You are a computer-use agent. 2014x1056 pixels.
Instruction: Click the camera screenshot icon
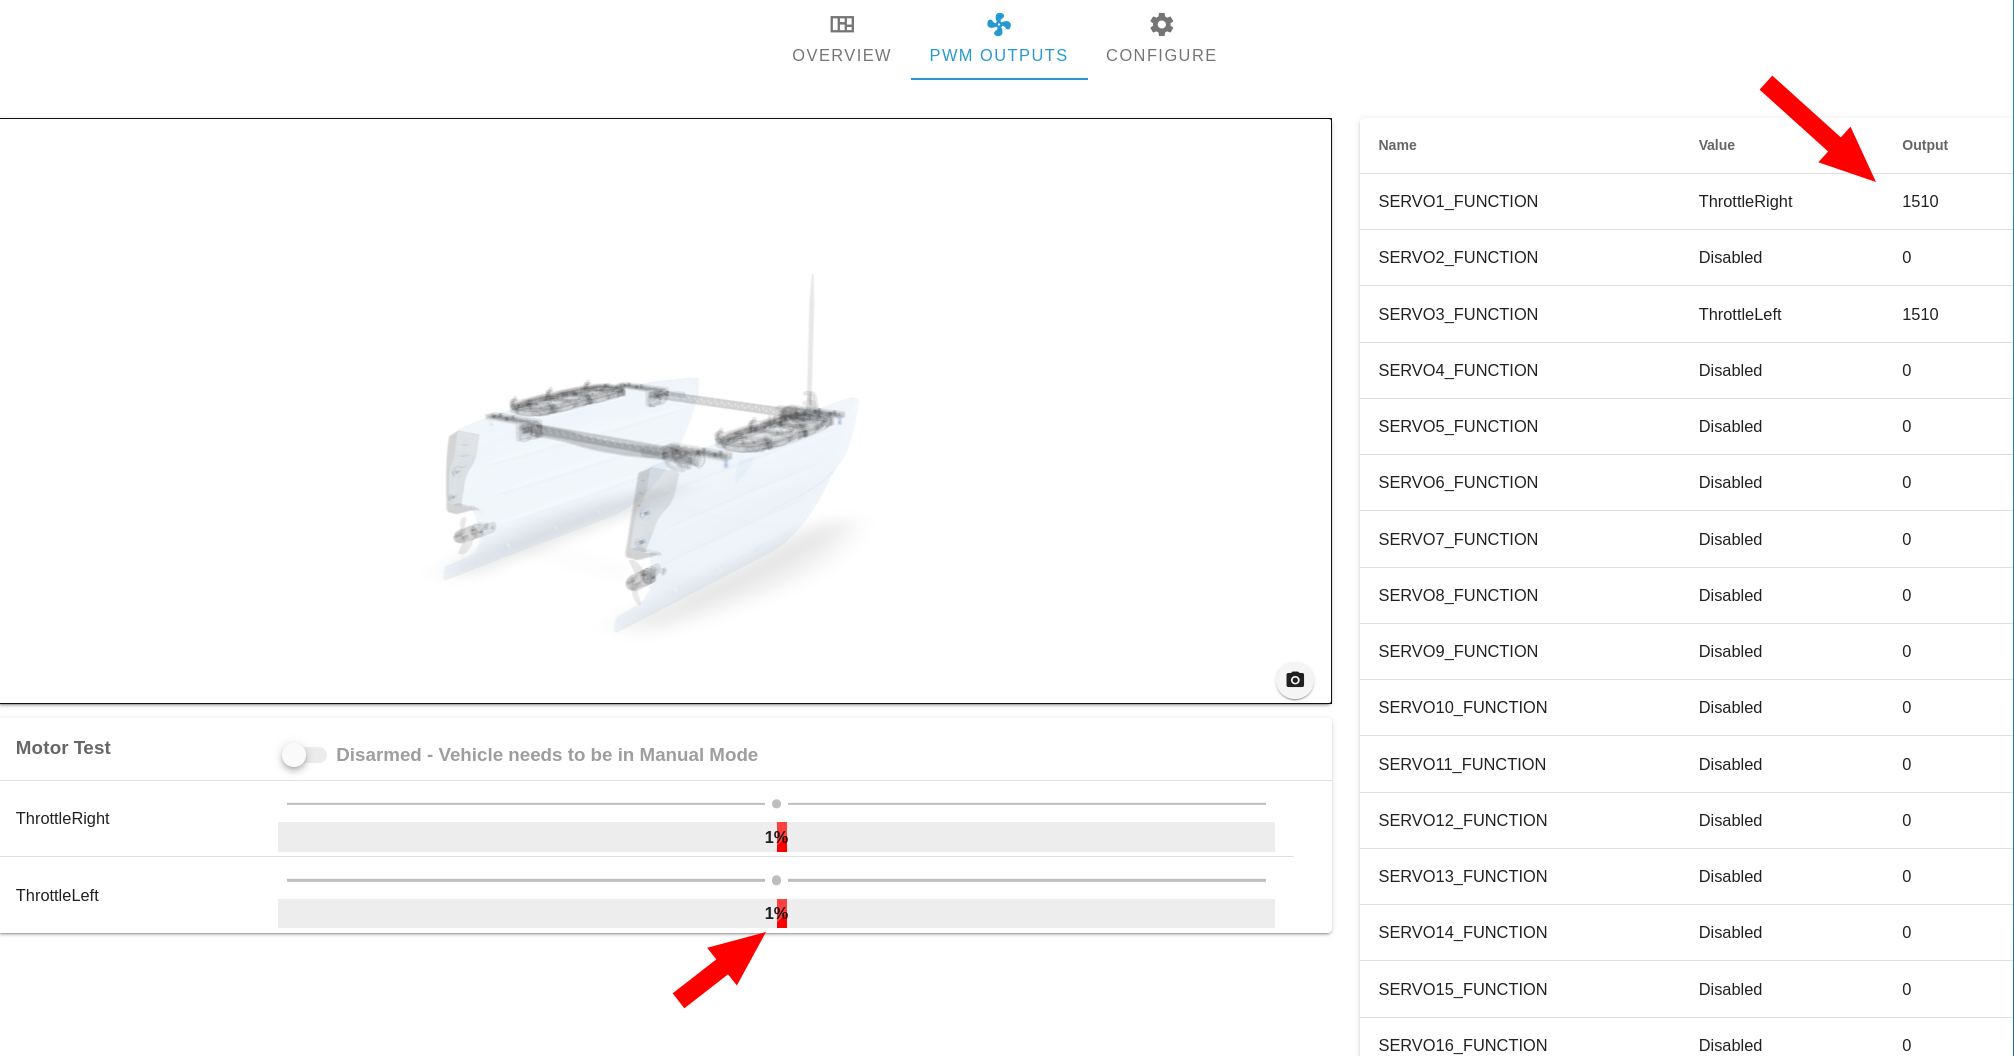point(1295,680)
